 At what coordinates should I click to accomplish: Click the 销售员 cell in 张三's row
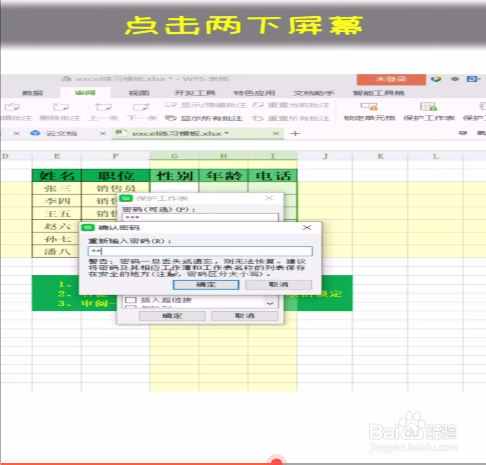pyautogui.click(x=116, y=188)
